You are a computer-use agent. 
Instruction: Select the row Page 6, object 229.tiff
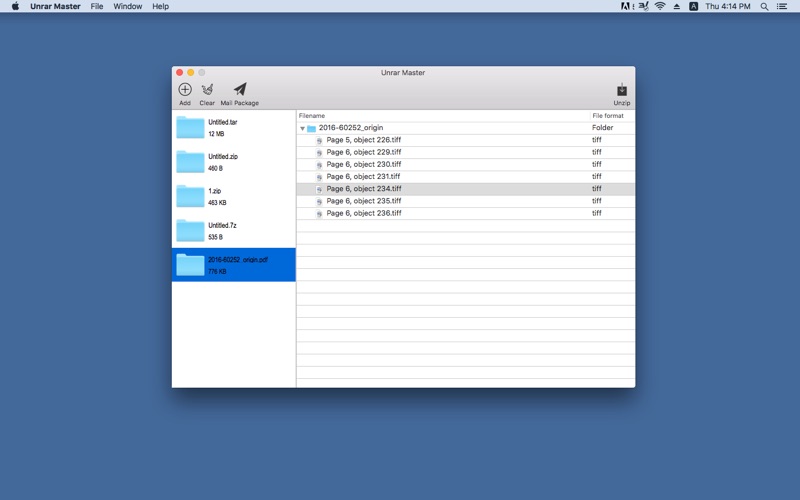466,152
